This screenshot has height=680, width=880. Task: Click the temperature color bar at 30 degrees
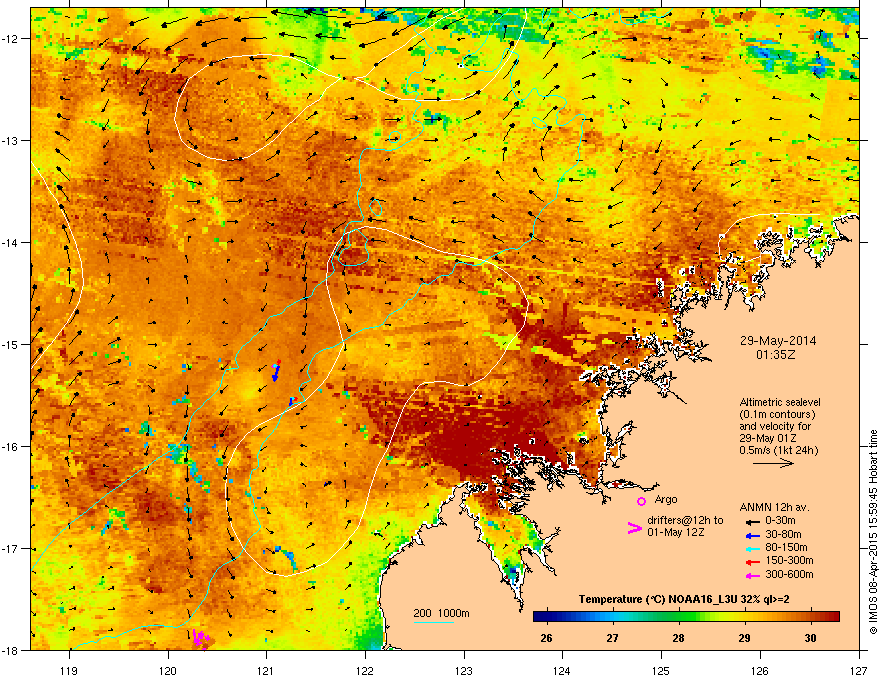[x=810, y=617]
